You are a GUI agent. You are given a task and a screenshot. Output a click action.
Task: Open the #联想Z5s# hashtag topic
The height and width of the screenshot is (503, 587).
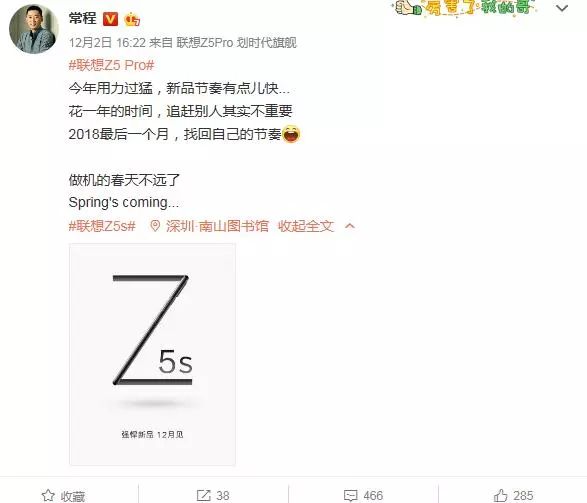tap(102, 226)
